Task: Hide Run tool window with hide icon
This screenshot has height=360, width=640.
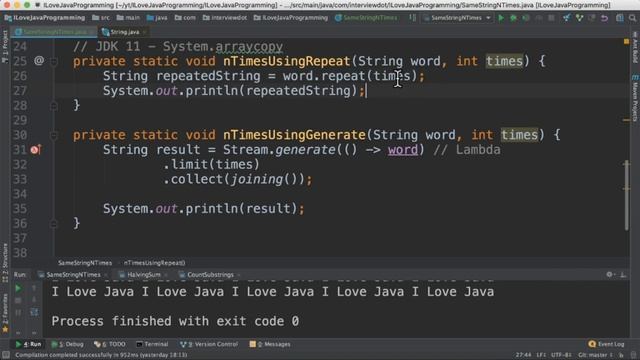Action: pos(623,275)
